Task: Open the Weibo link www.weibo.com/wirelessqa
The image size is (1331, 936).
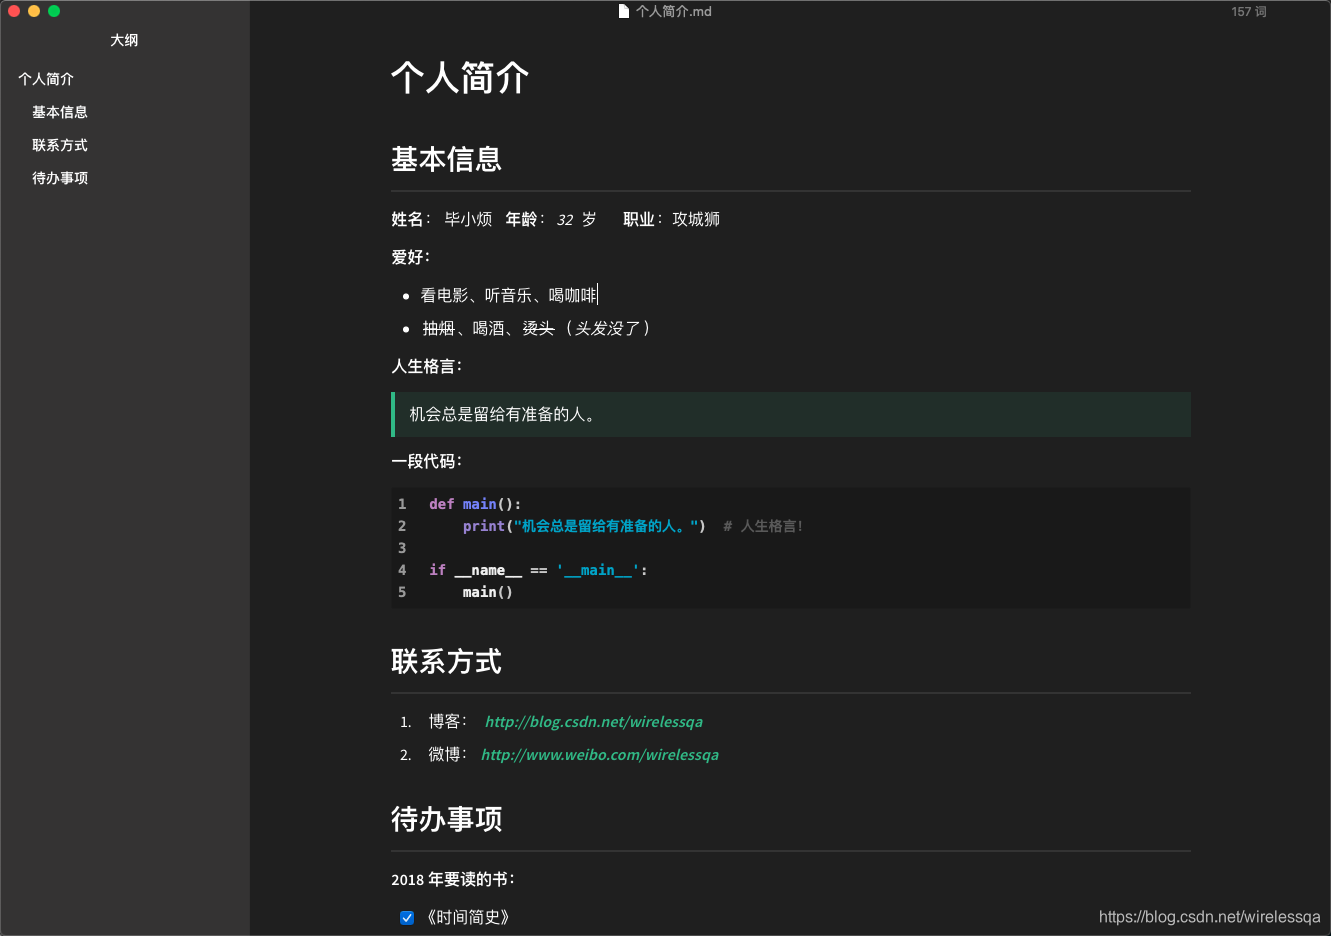Action: coord(600,755)
